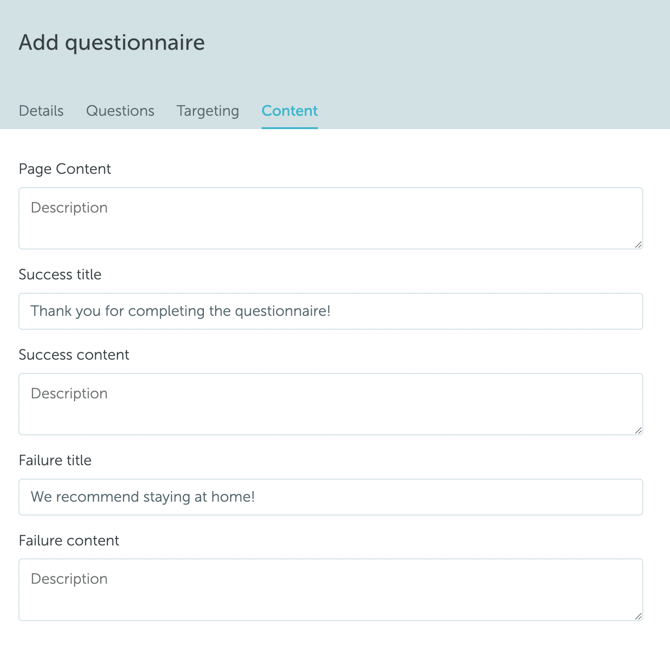This screenshot has height=652, width=670.
Task: Click the Success content textarea resize handle
Action: [x=637, y=429]
